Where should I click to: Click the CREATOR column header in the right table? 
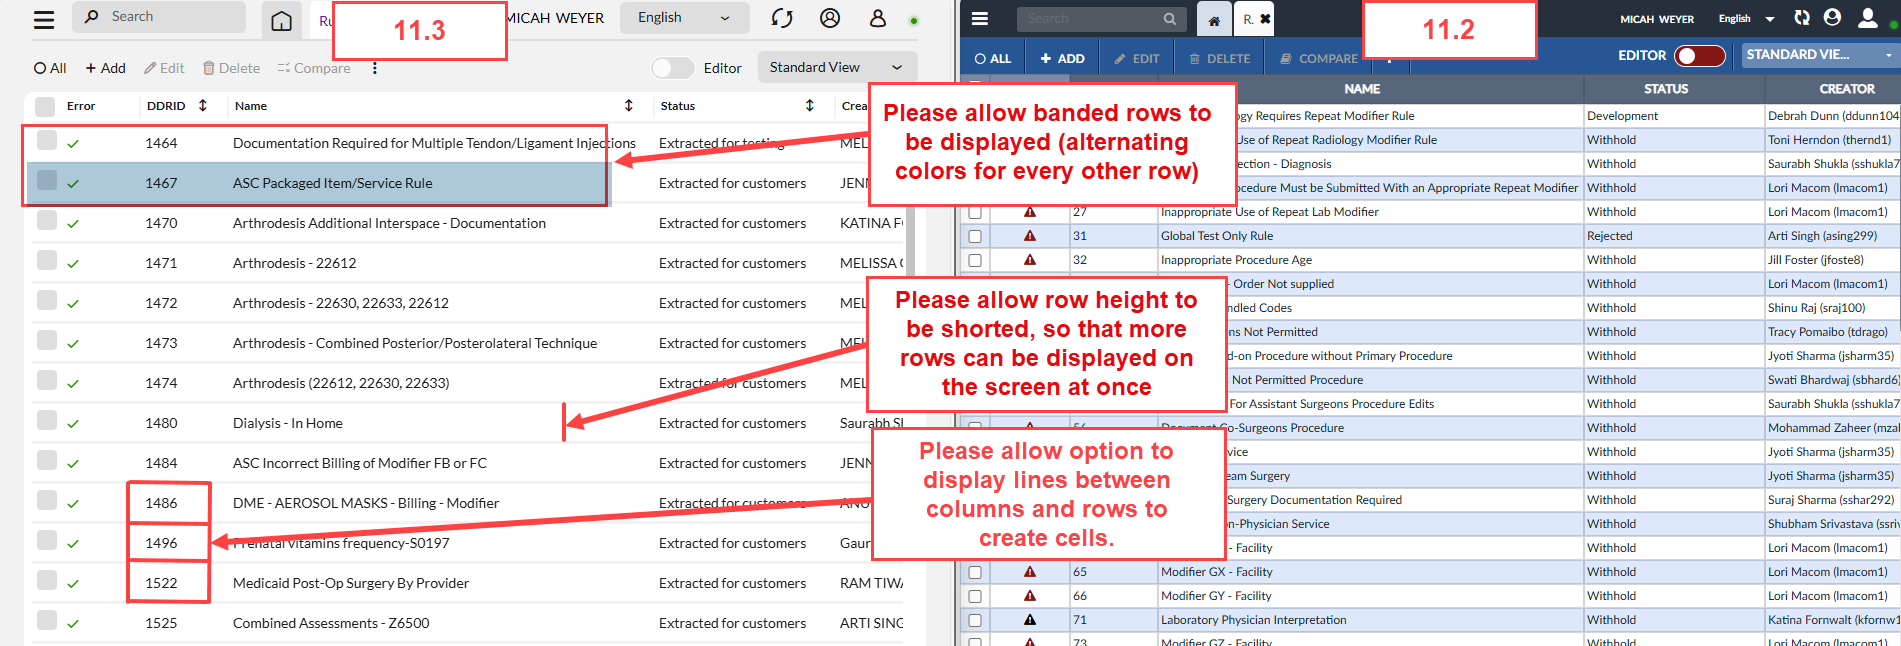[x=1832, y=89]
